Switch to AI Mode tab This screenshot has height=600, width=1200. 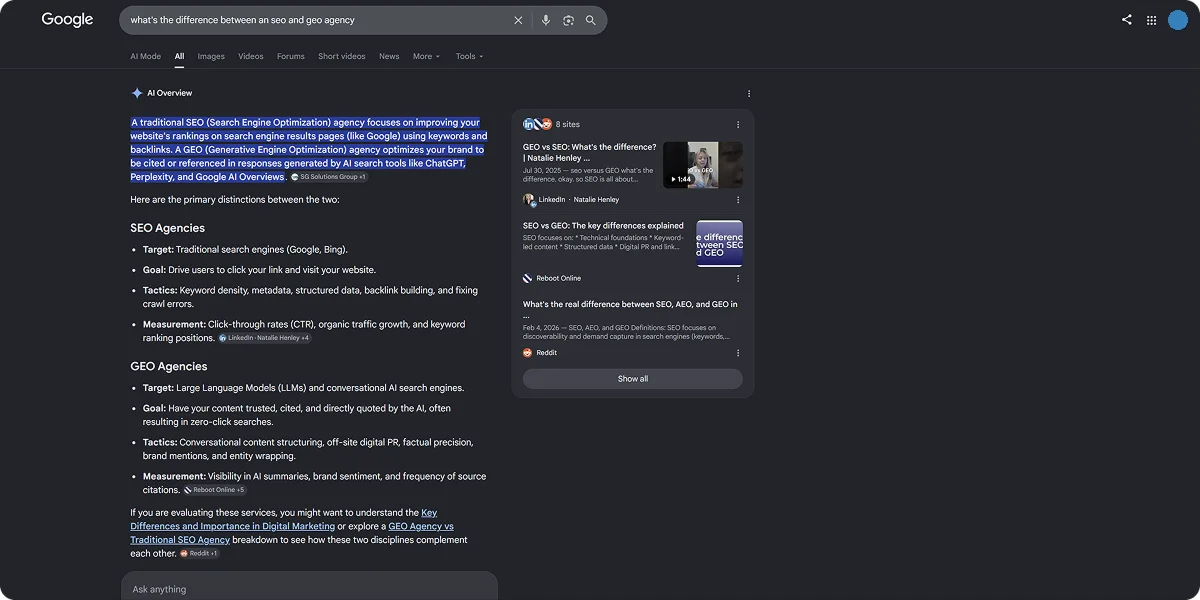[x=145, y=56]
